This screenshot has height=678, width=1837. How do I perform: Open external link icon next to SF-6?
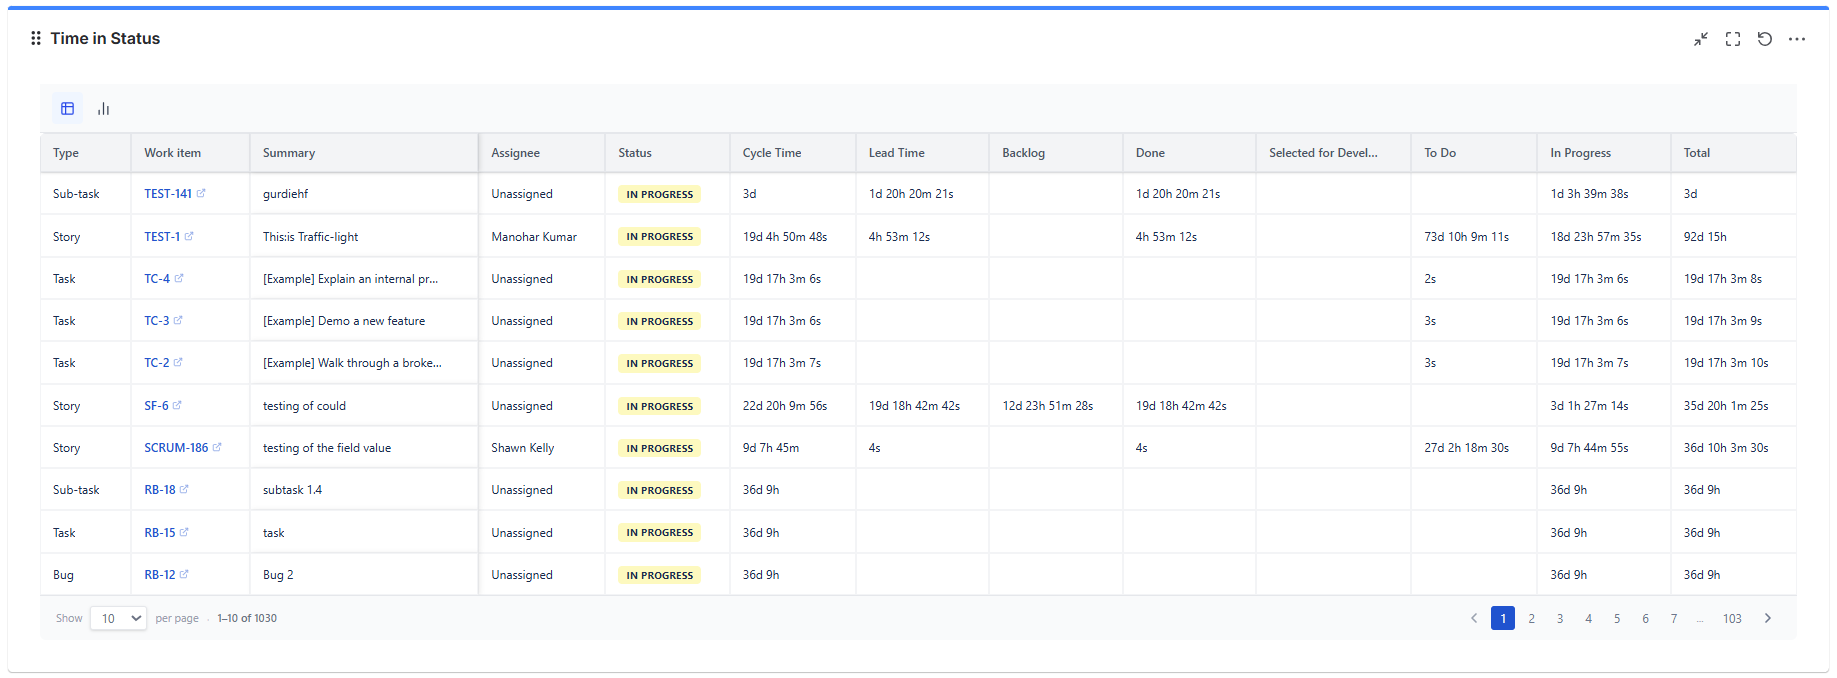(177, 405)
